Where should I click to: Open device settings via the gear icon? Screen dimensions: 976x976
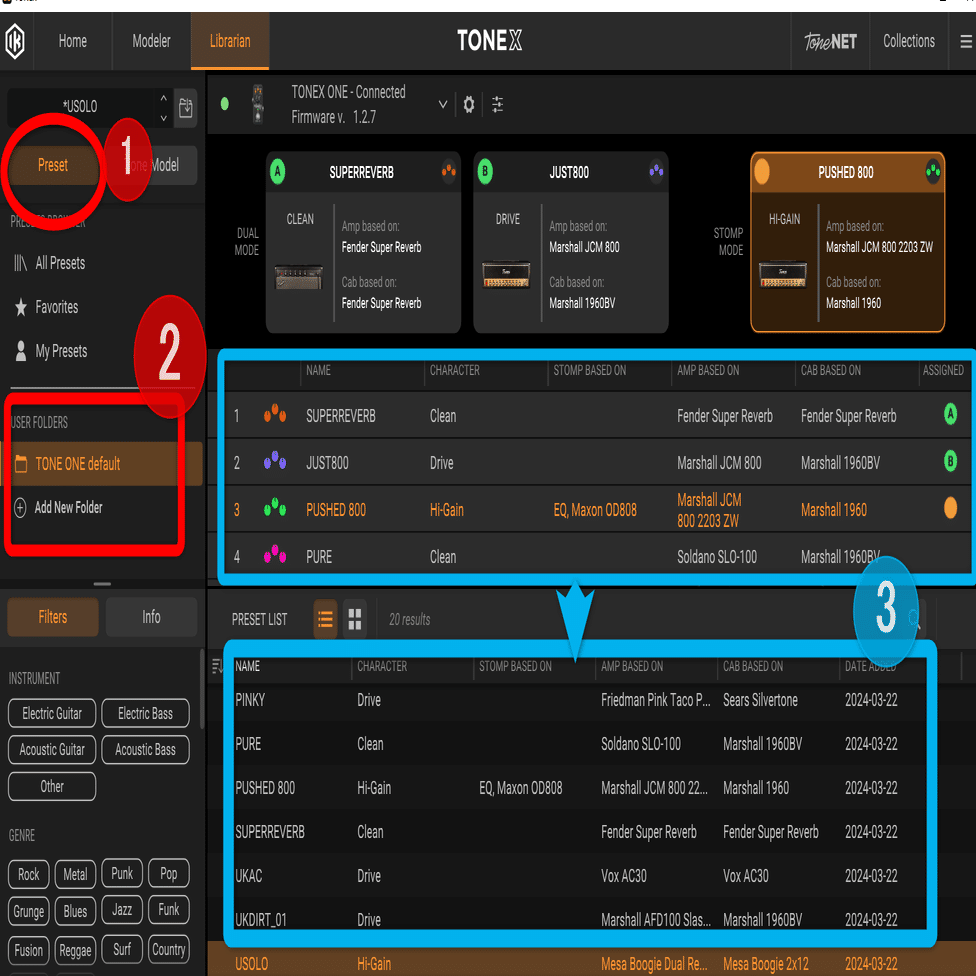coord(468,104)
